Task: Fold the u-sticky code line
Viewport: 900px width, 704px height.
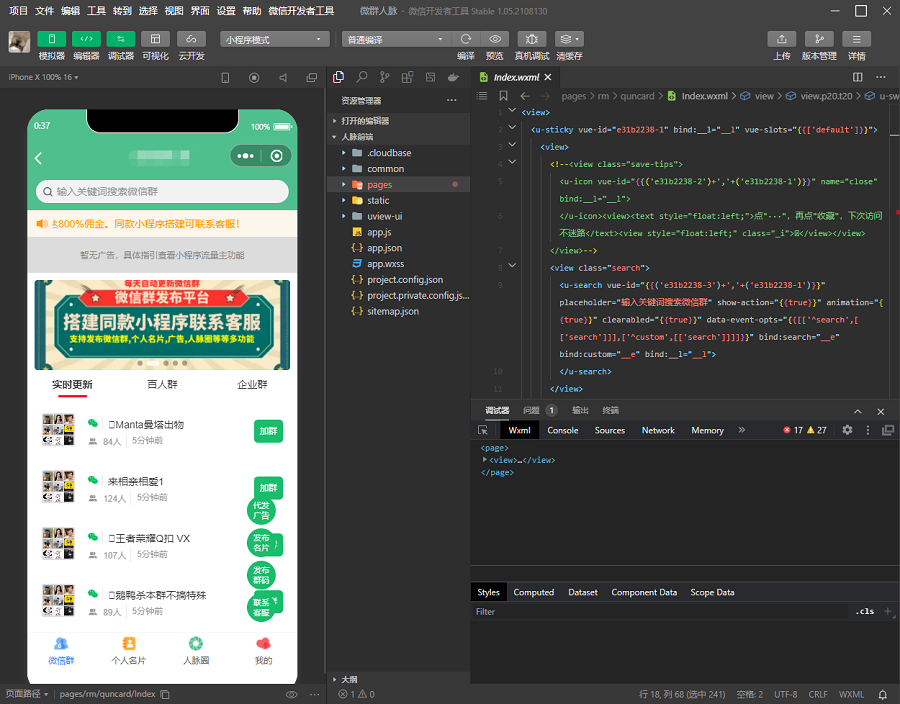Action: coord(512,127)
